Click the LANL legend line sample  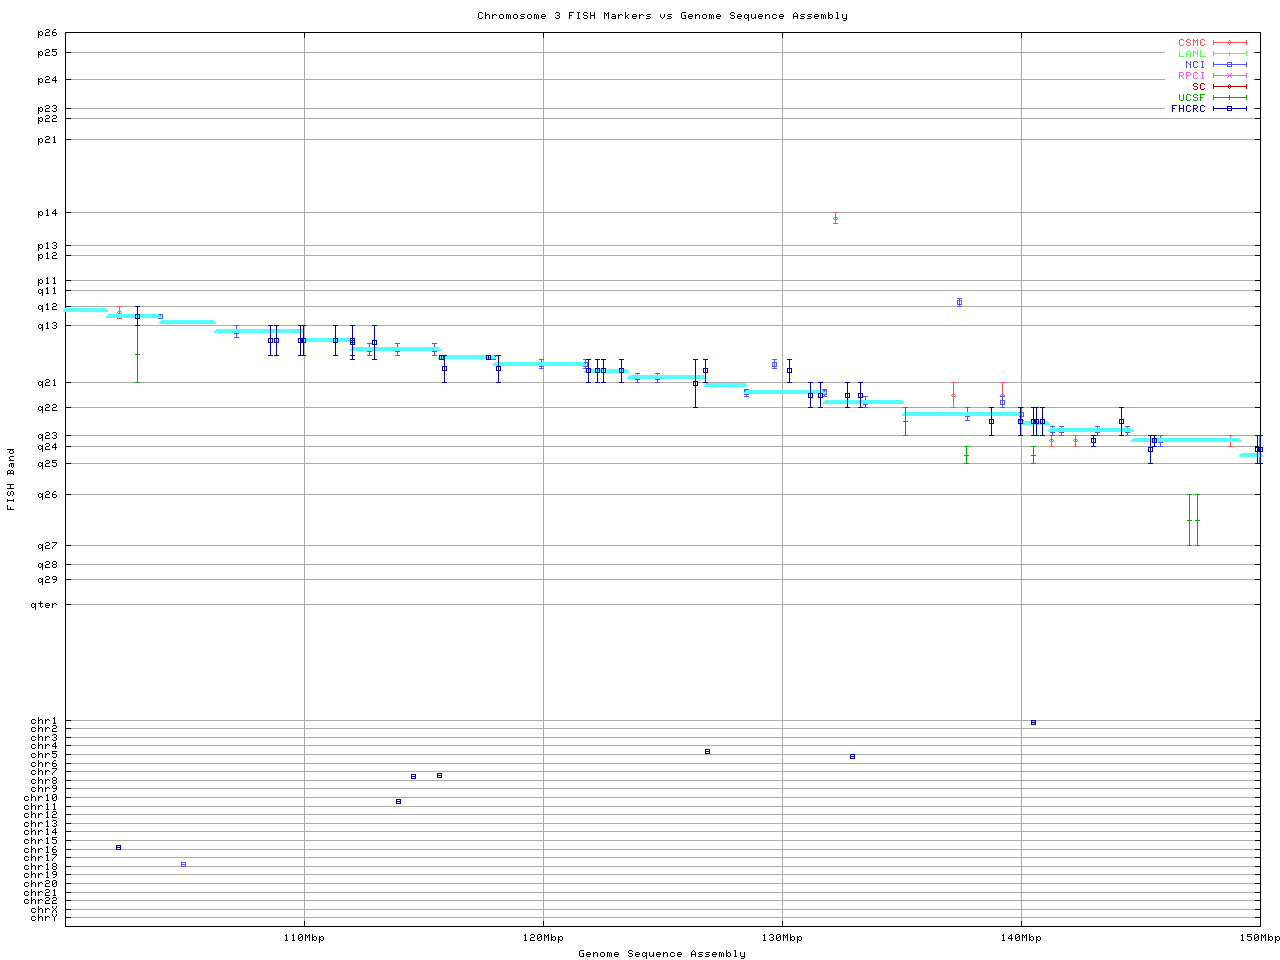[1229, 54]
